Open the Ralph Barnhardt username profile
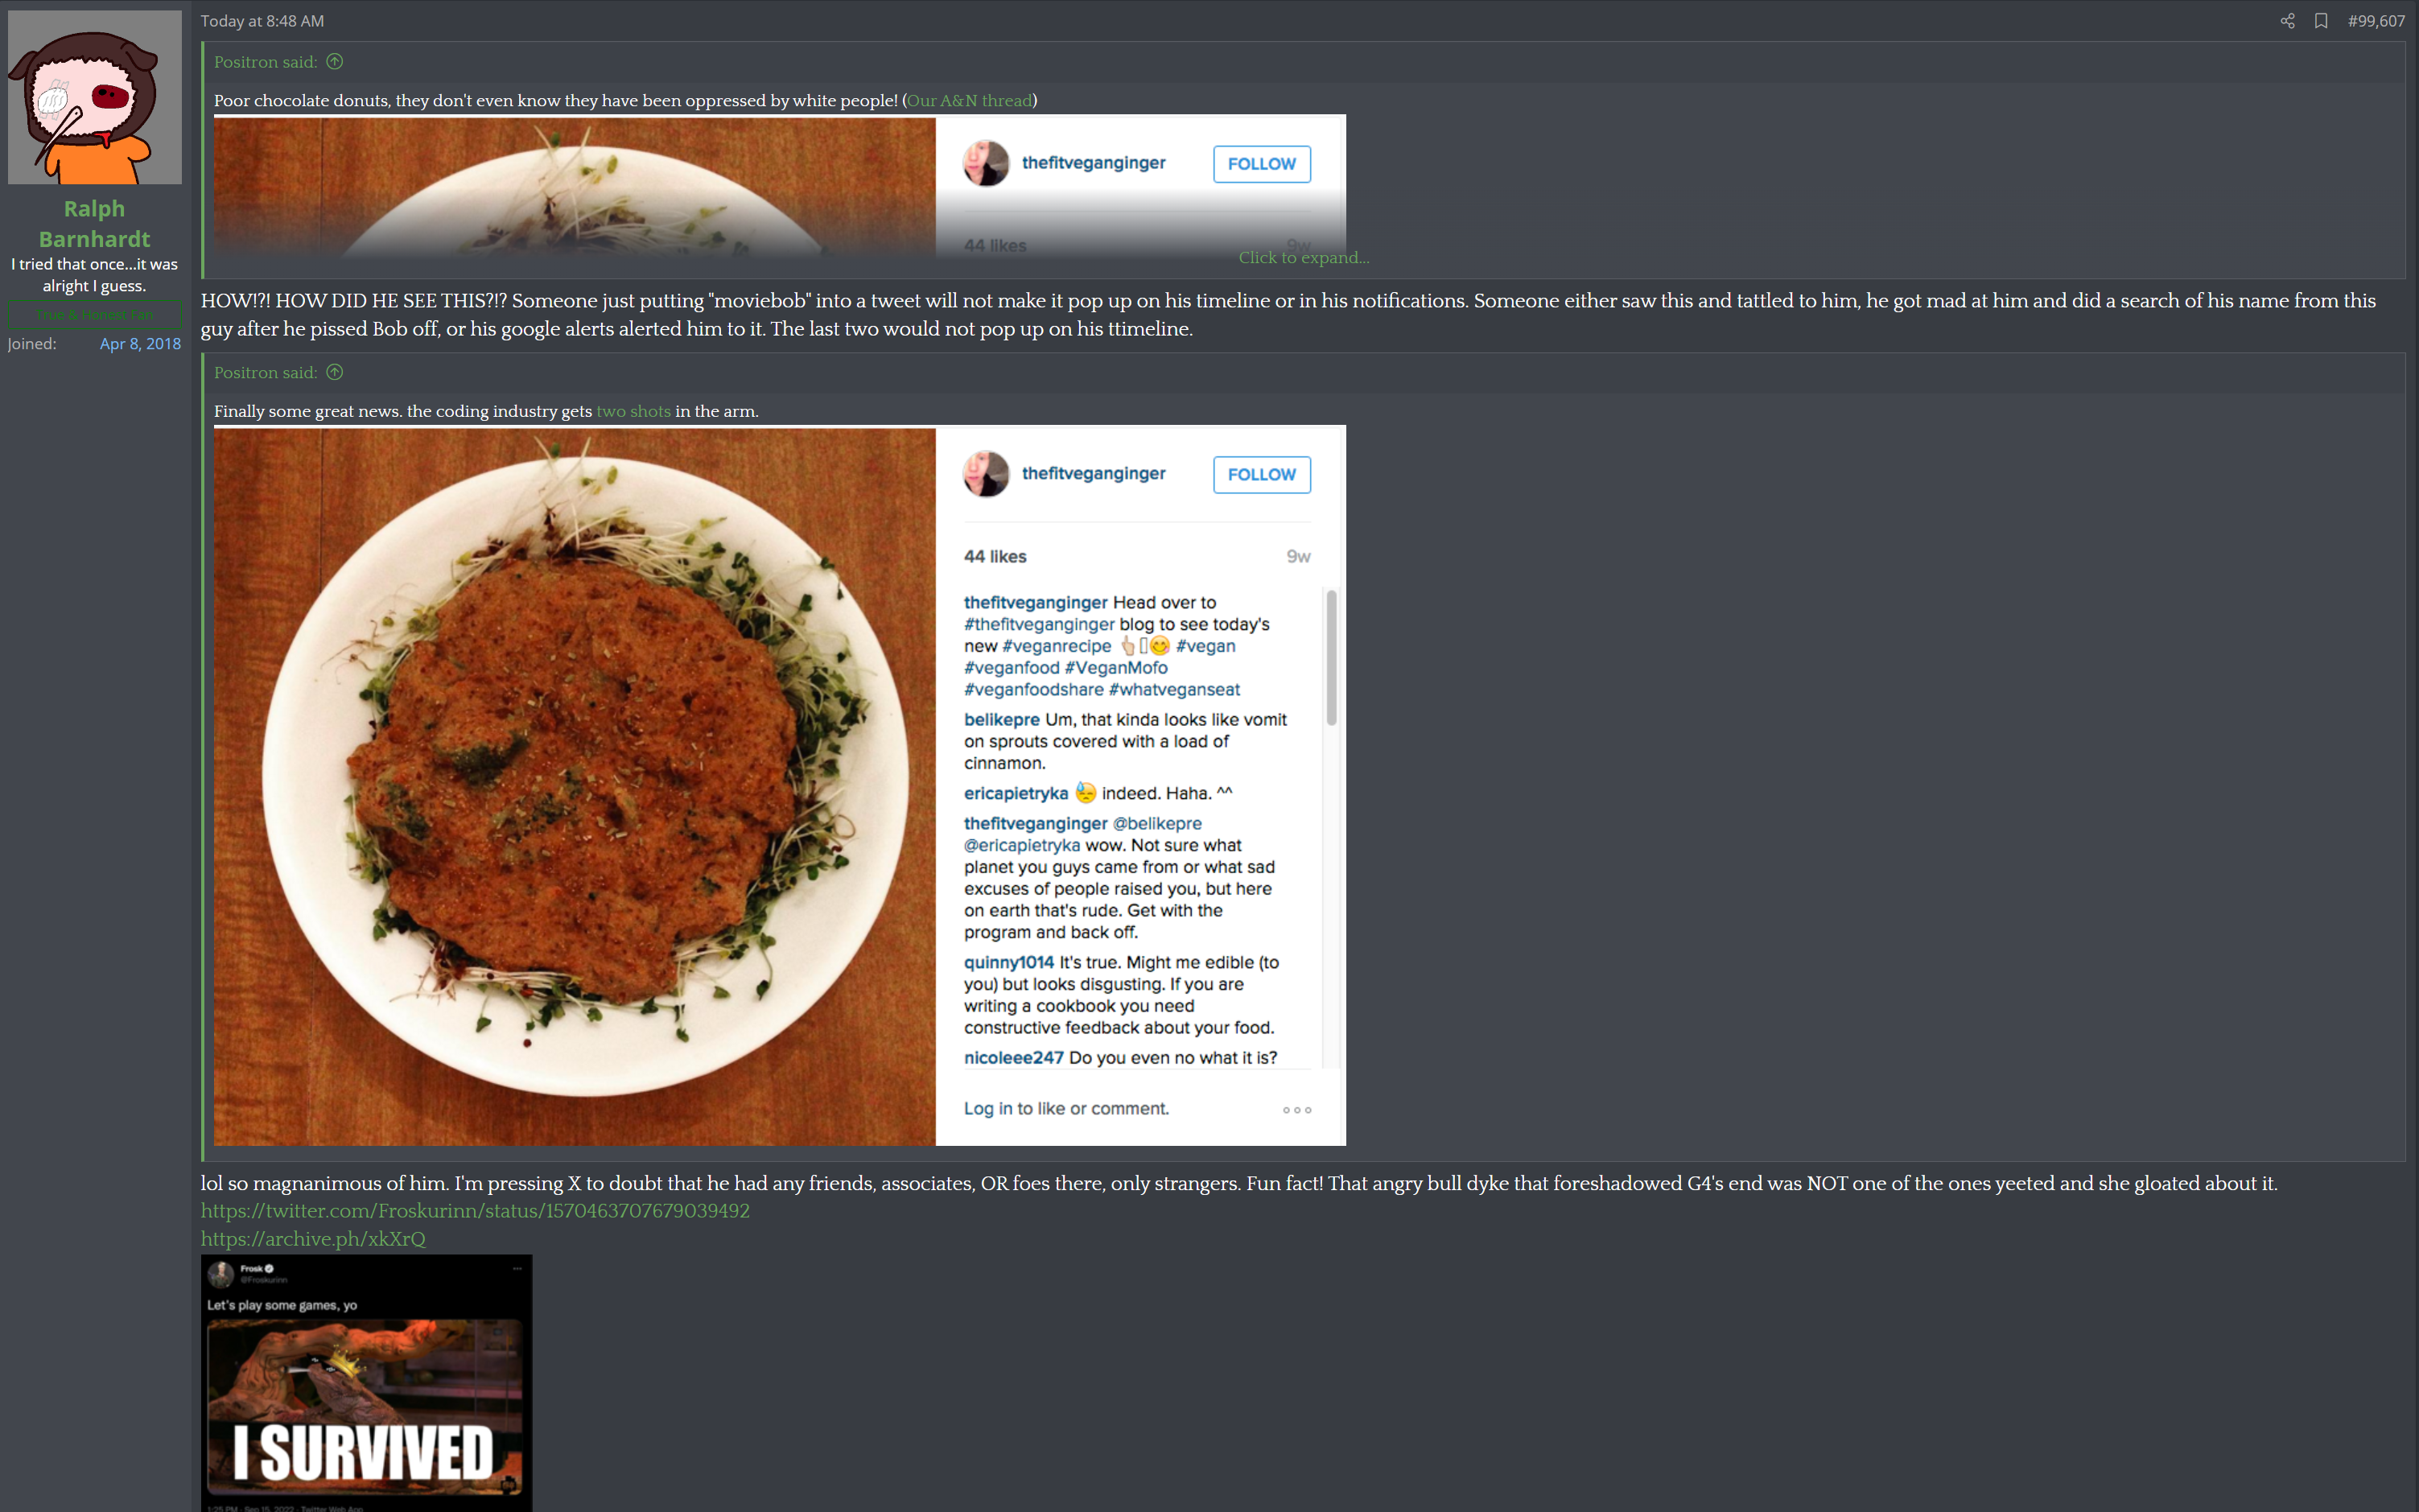The image size is (2419, 1512). pyautogui.click(x=95, y=224)
